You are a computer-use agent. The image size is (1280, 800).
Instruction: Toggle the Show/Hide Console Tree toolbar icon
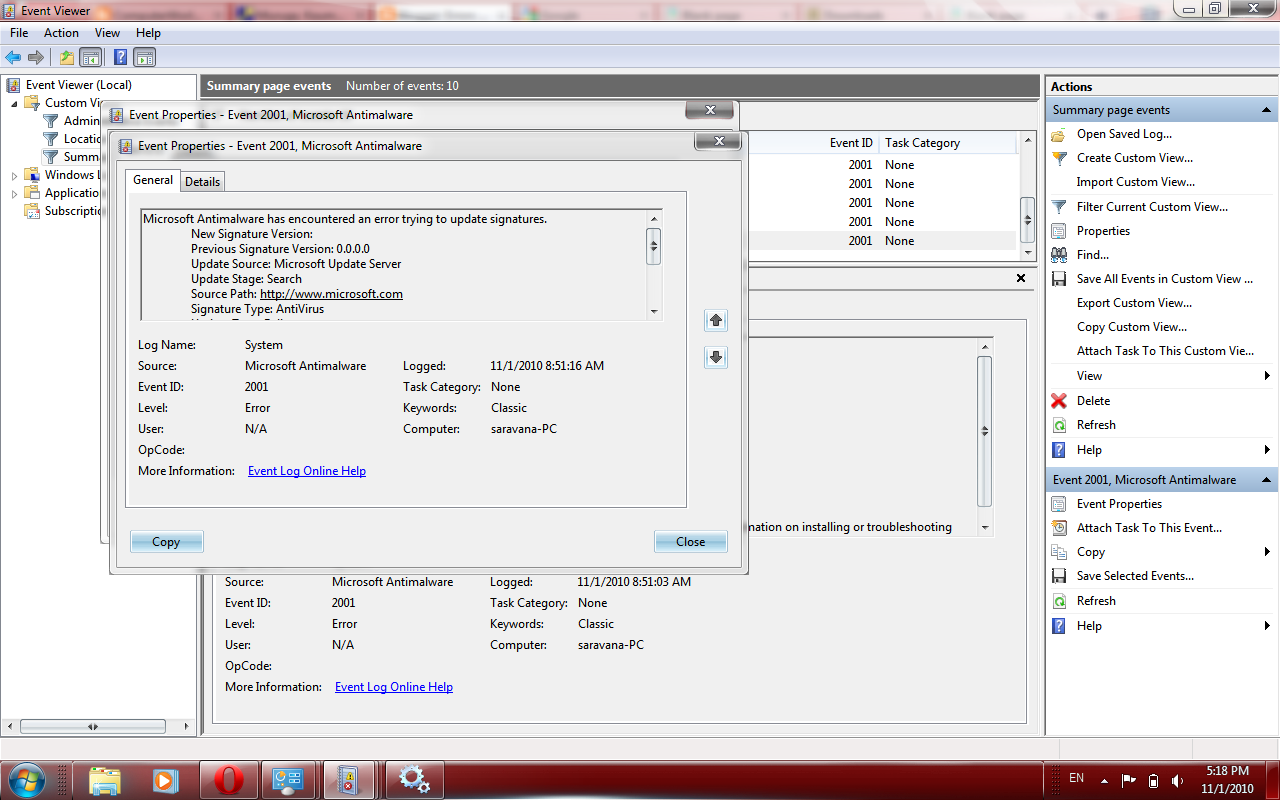click(x=90, y=57)
